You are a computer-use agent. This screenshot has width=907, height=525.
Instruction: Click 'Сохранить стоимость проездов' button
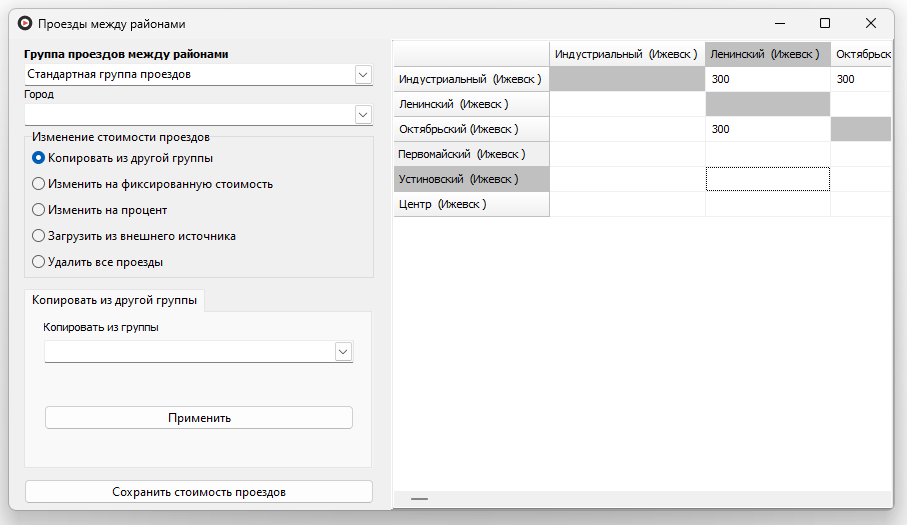point(199,492)
